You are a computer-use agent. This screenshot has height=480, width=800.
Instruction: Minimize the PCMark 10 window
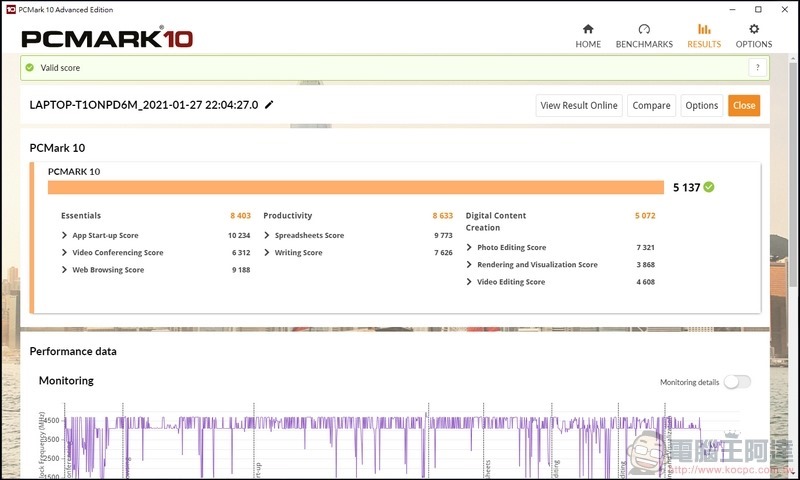pyautogui.click(x=733, y=9)
